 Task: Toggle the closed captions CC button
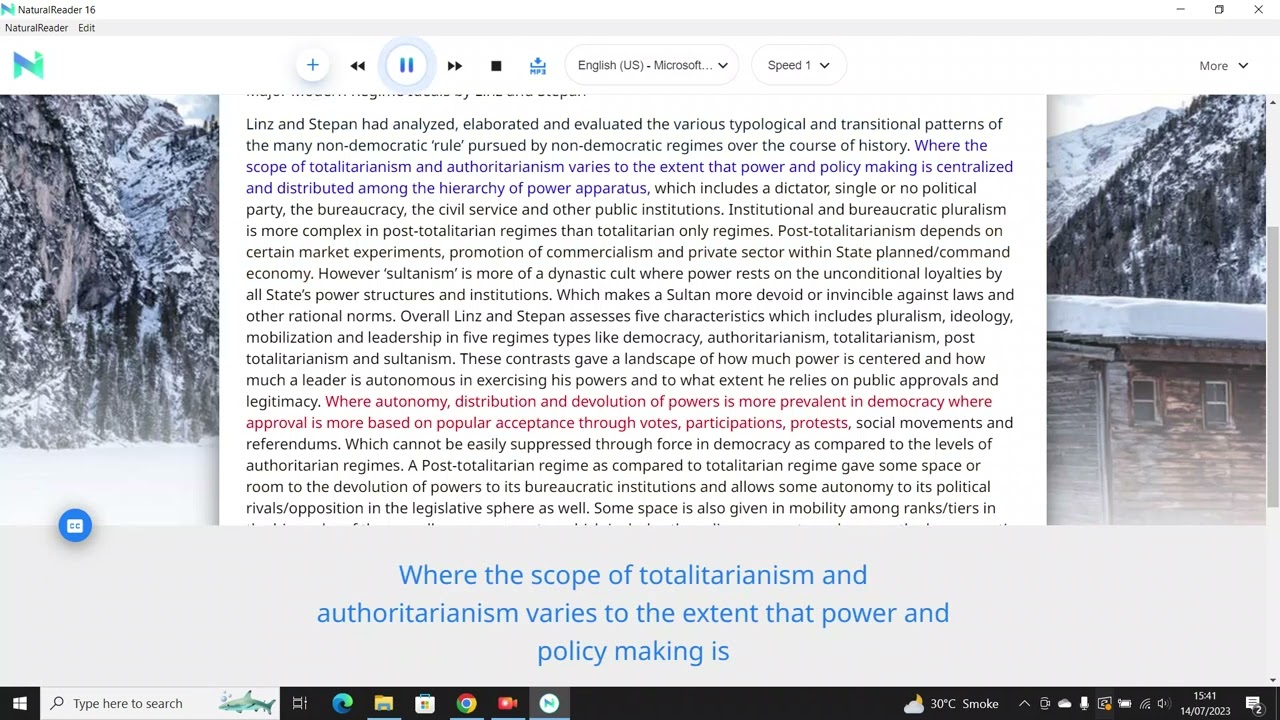click(75, 526)
